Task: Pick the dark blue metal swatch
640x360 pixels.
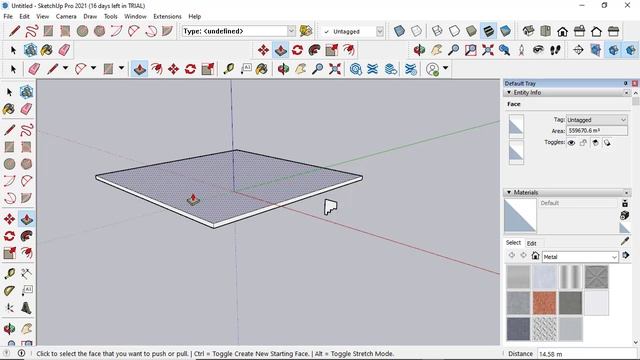Action: pos(518,329)
